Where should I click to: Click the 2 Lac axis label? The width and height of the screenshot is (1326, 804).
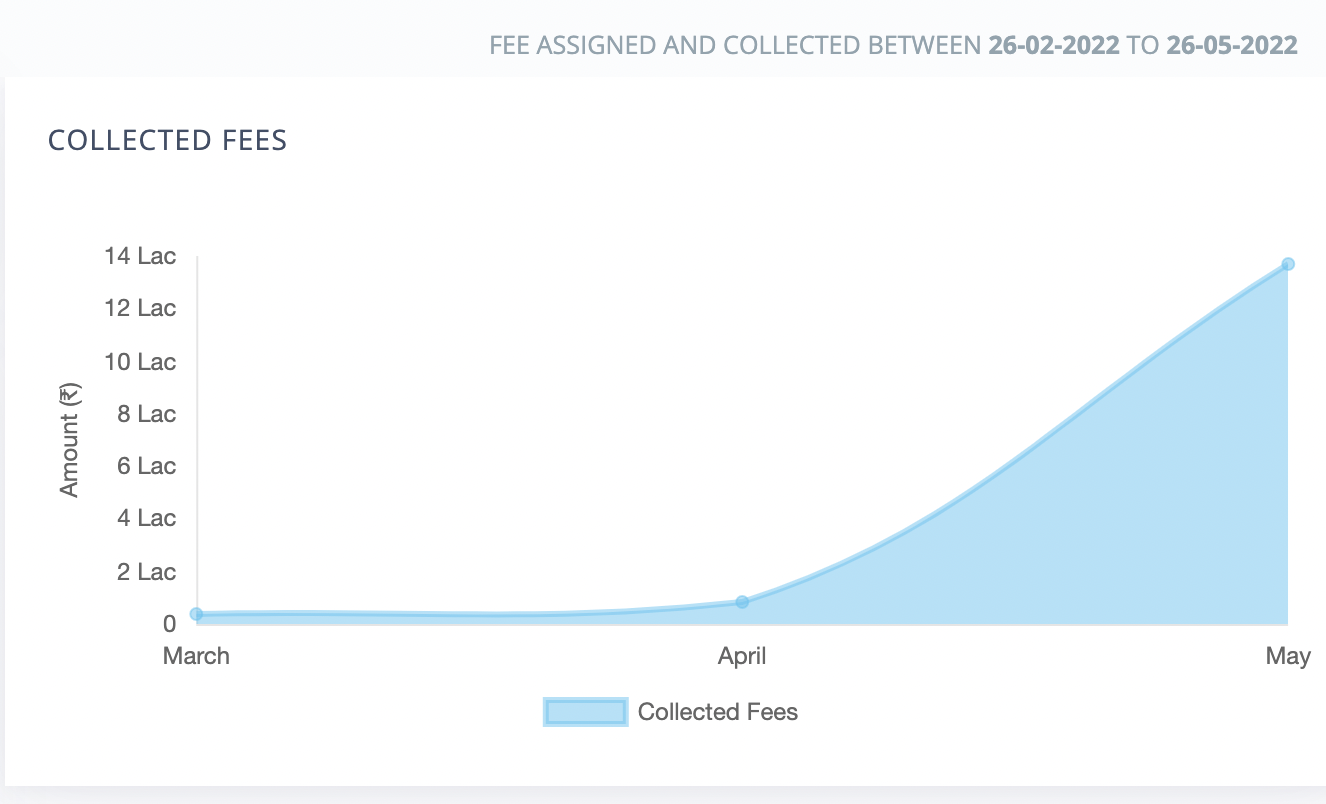point(146,572)
